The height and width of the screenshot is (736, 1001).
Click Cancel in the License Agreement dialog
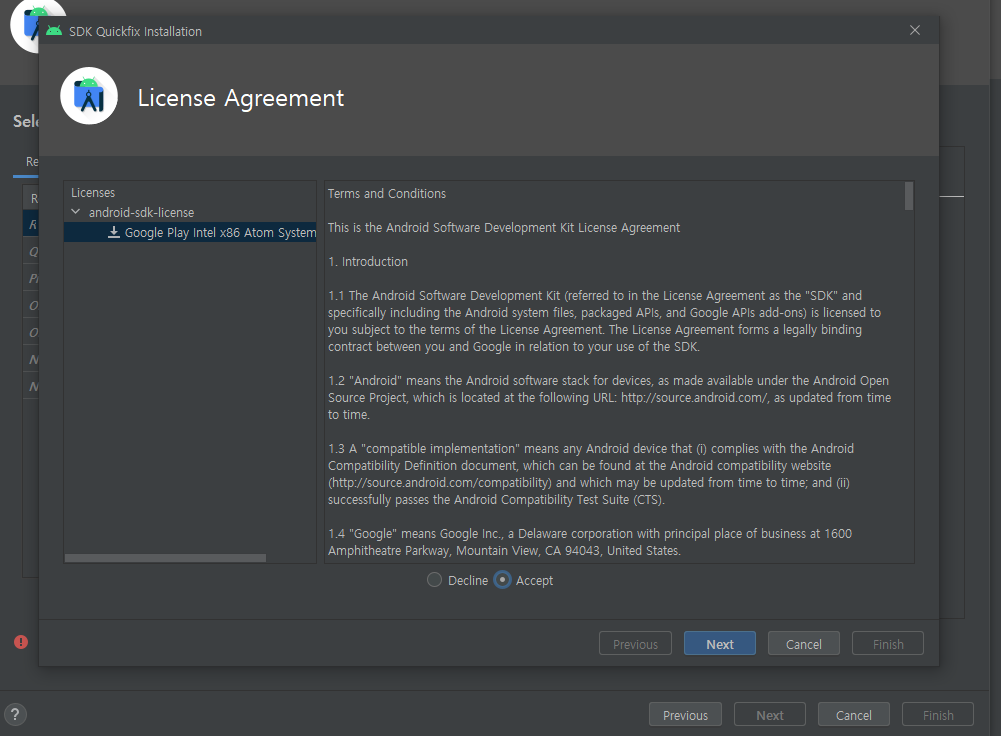(803, 643)
